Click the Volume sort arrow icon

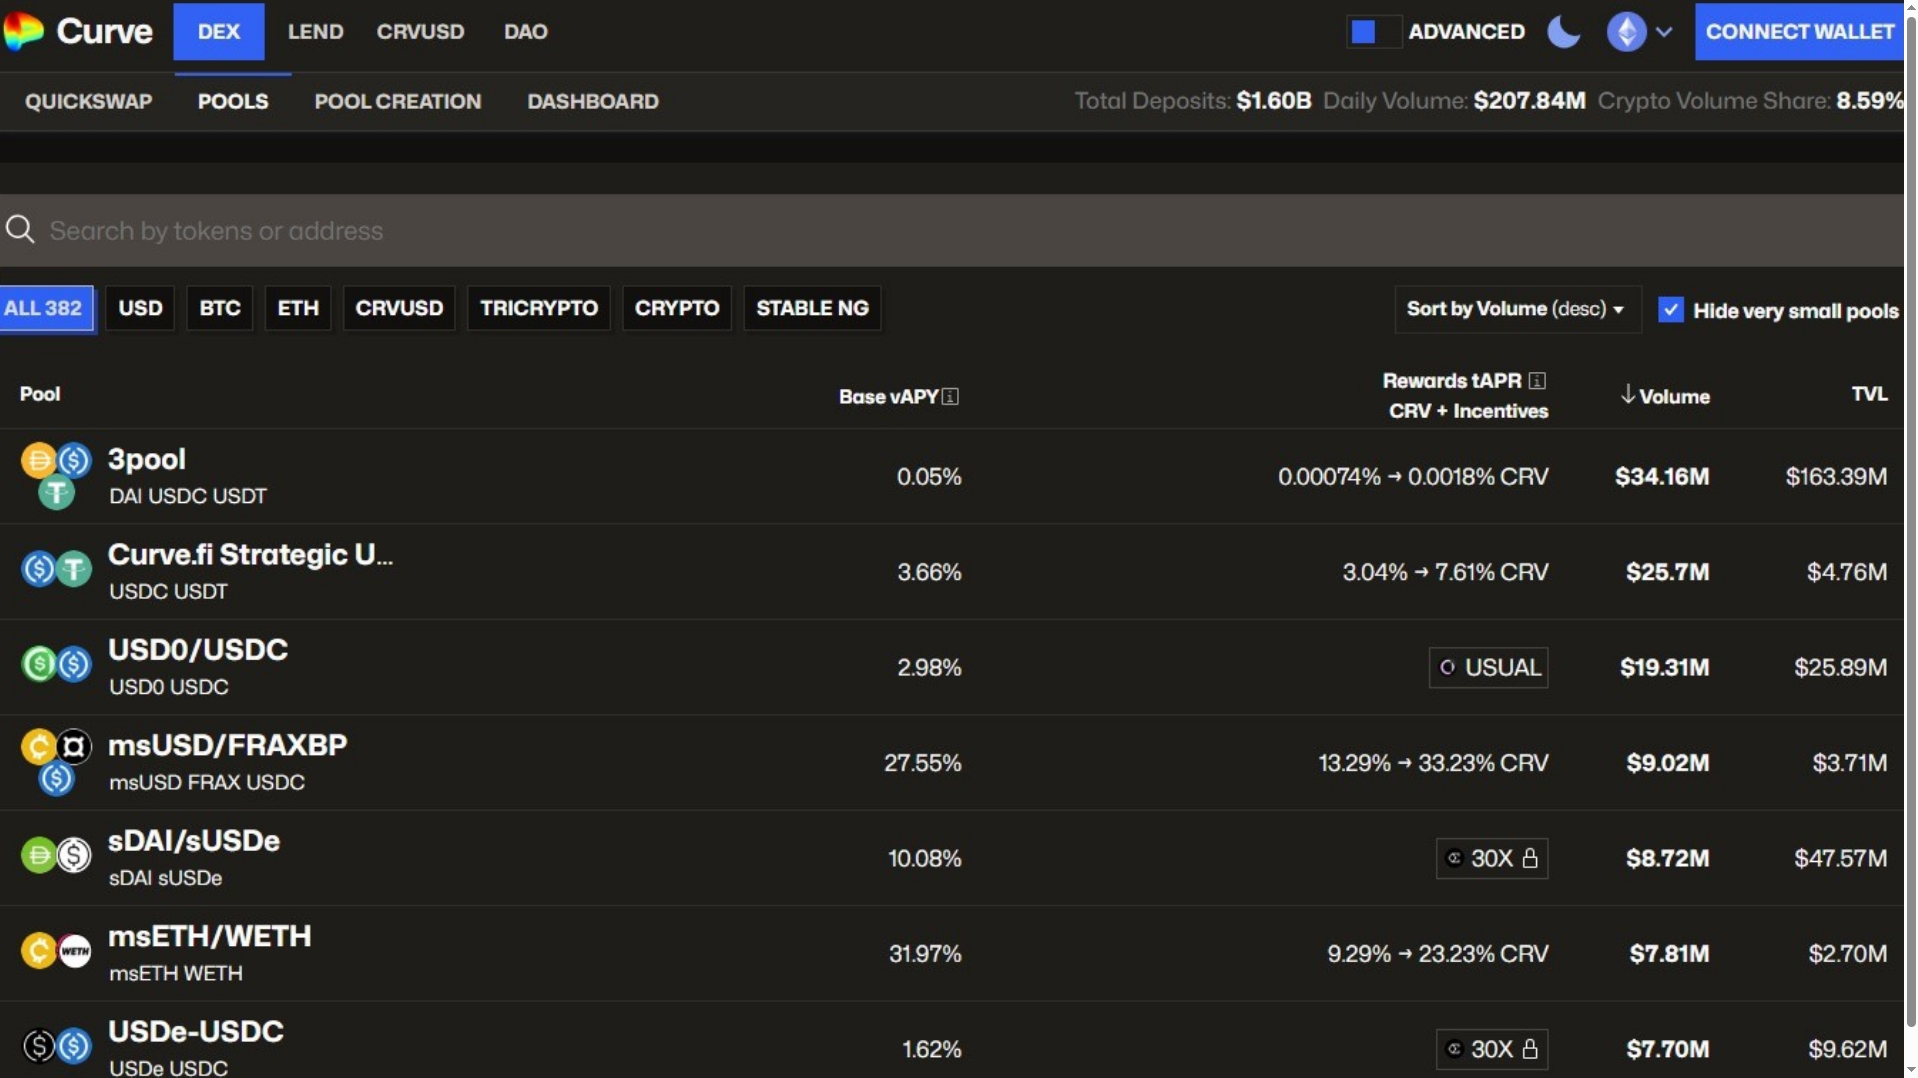point(1627,395)
